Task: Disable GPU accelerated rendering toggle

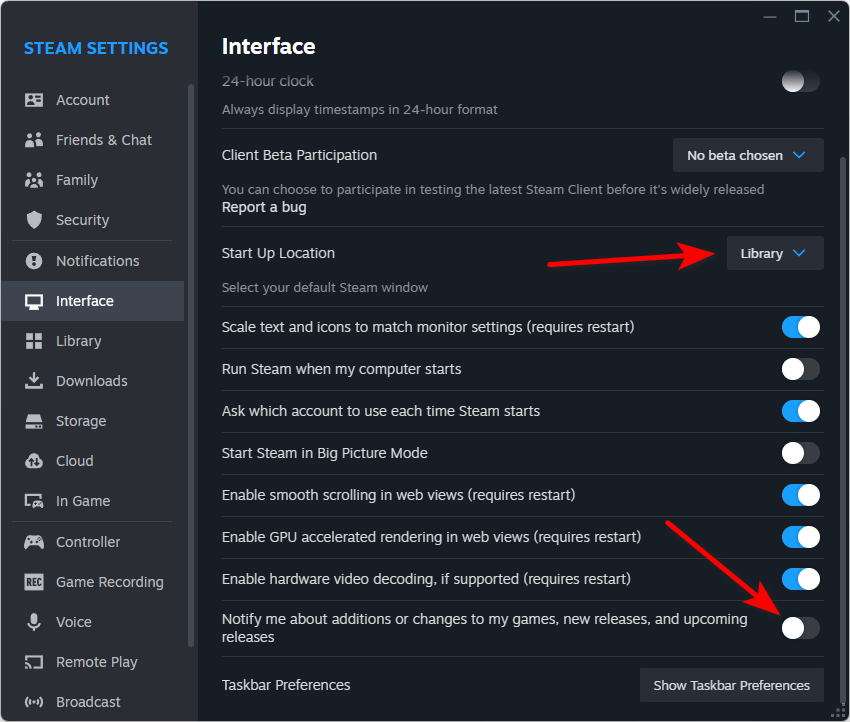Action: click(x=801, y=537)
